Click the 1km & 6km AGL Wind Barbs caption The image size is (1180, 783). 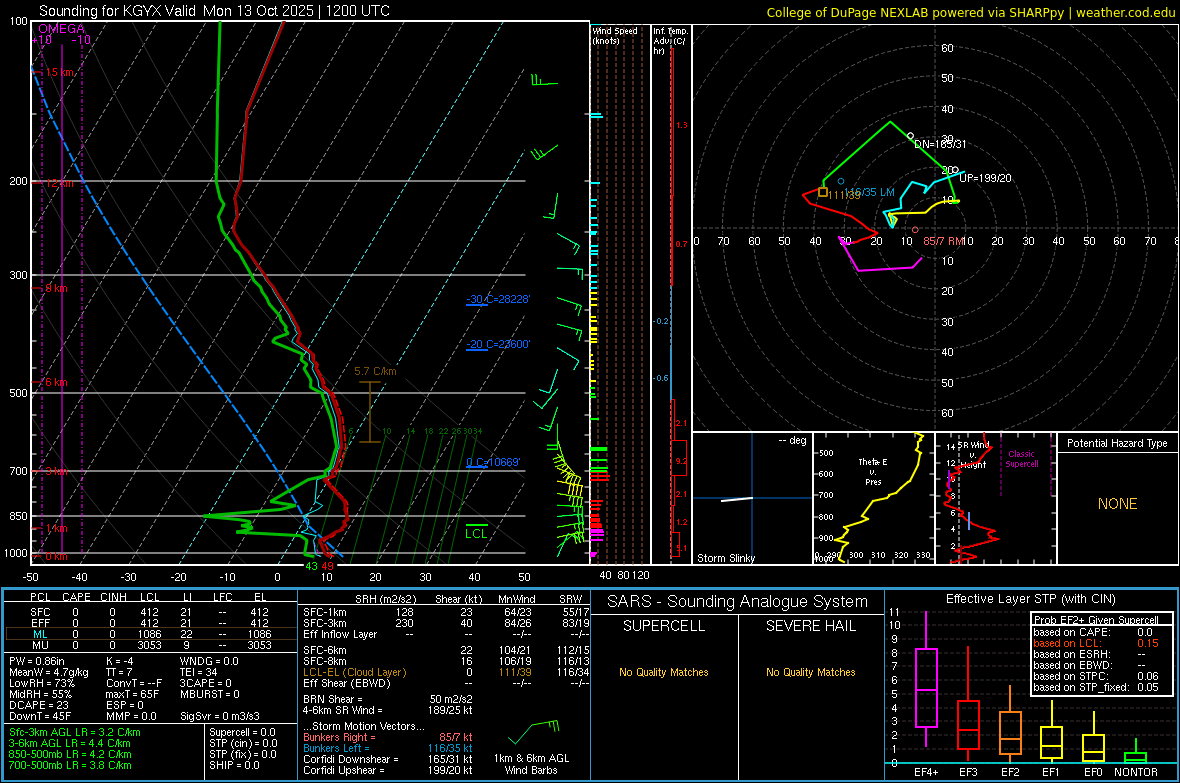(531, 764)
